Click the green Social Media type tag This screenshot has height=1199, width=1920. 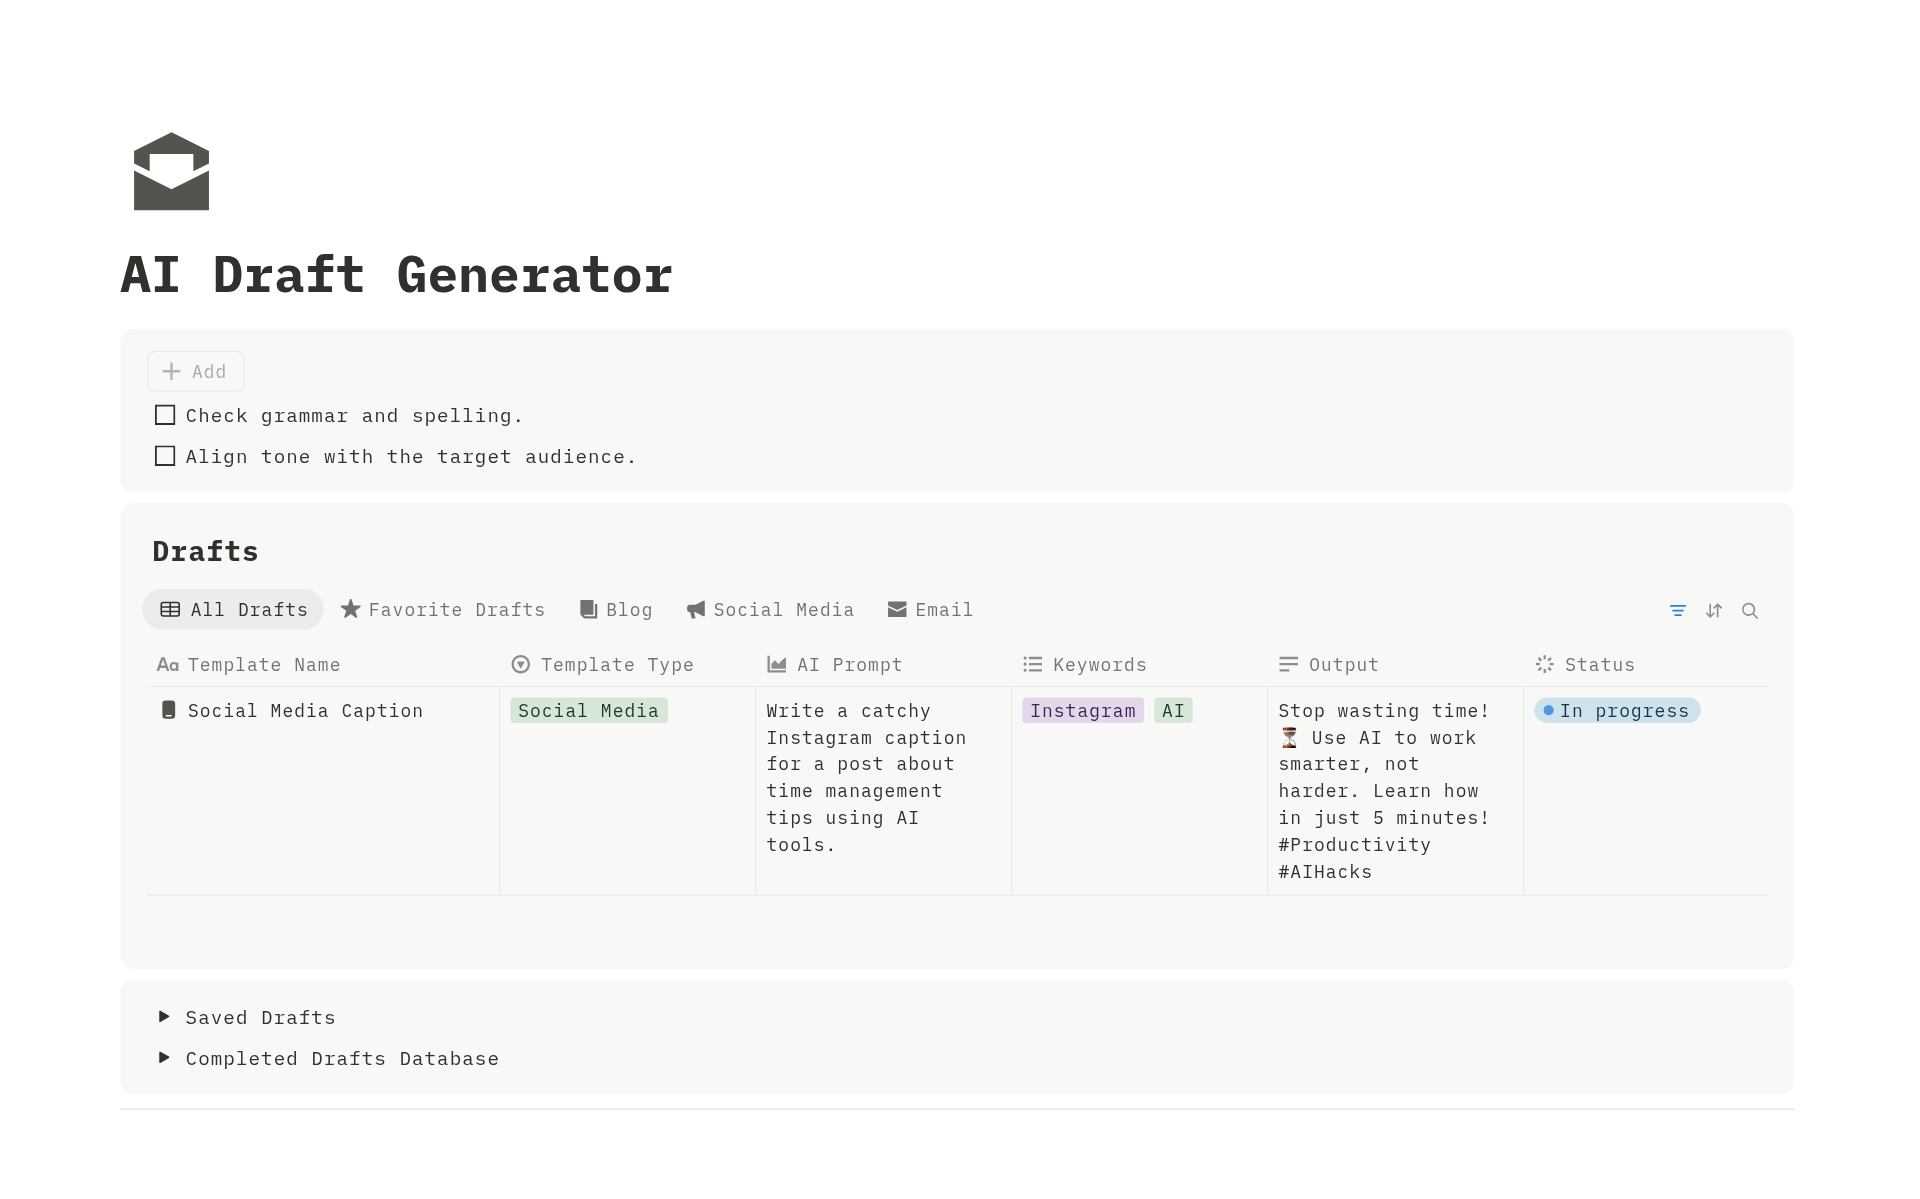[588, 711]
